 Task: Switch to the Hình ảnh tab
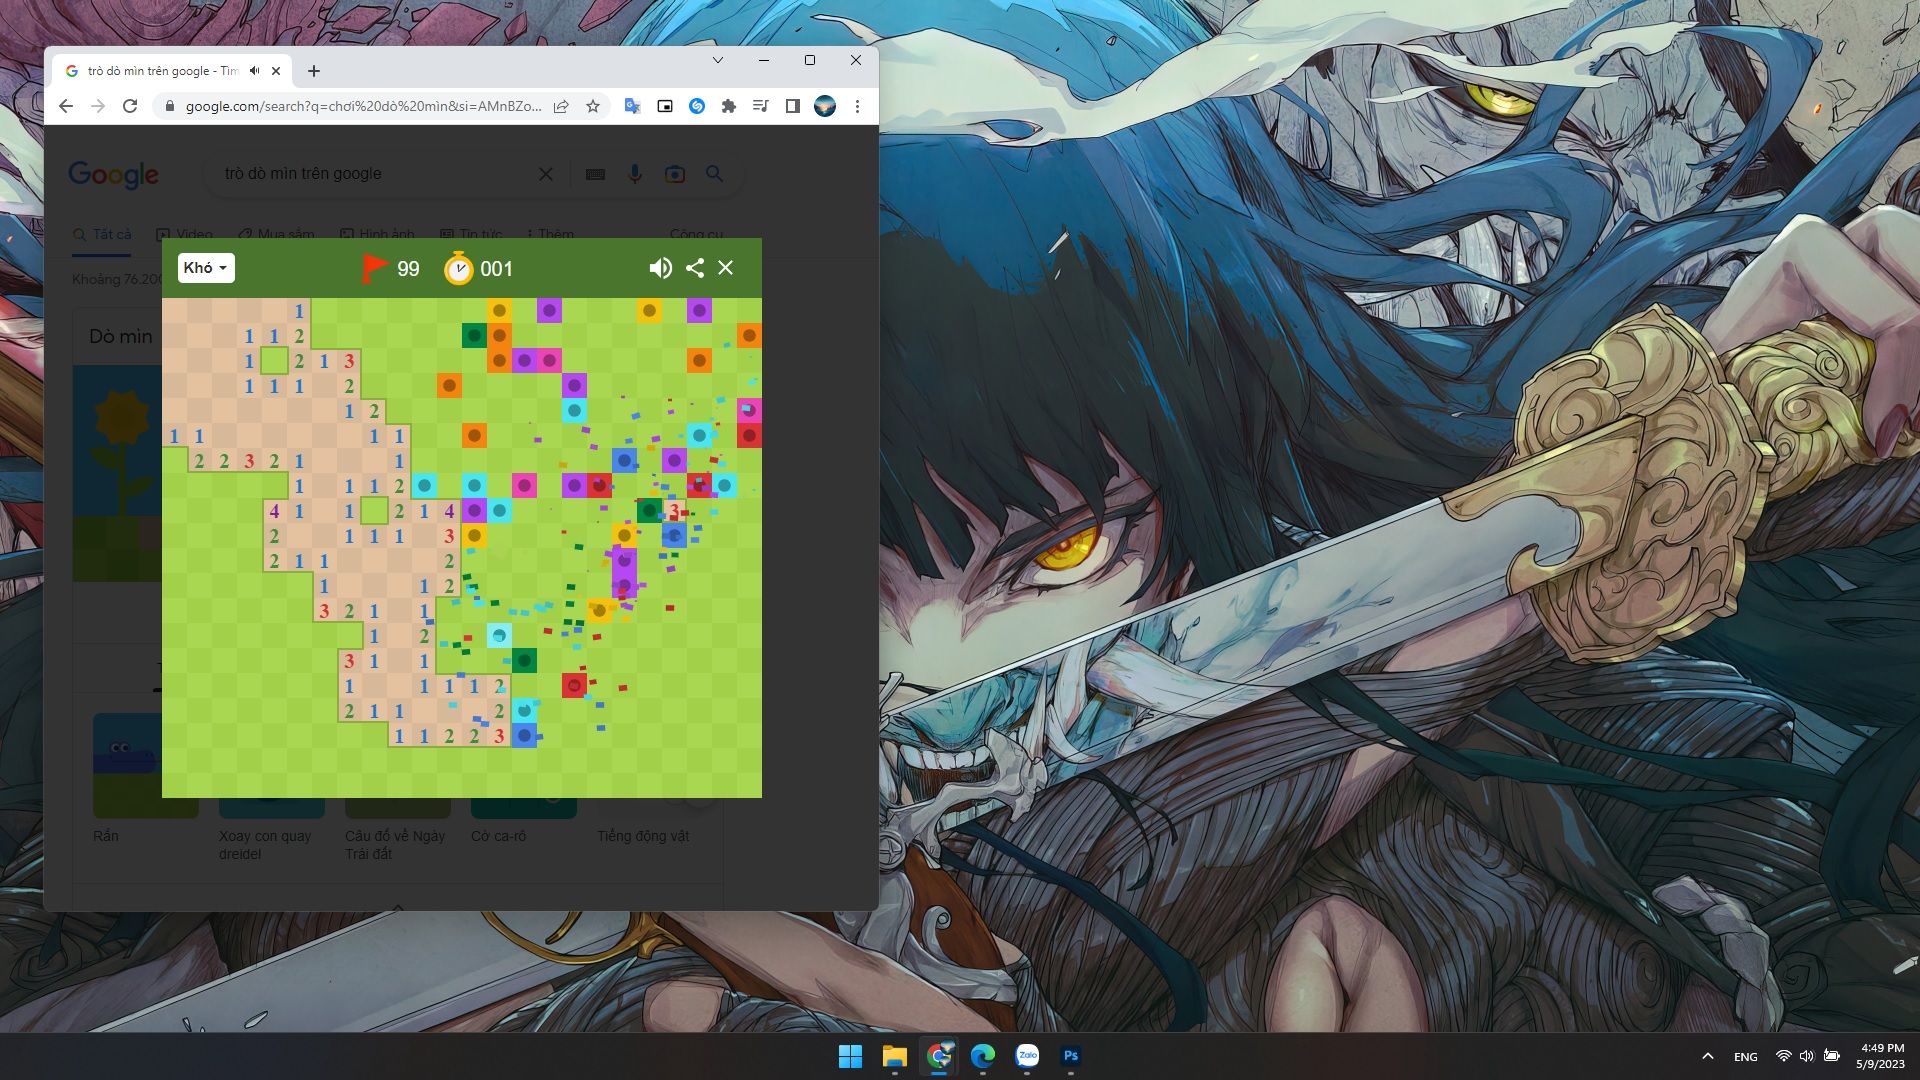click(x=377, y=234)
